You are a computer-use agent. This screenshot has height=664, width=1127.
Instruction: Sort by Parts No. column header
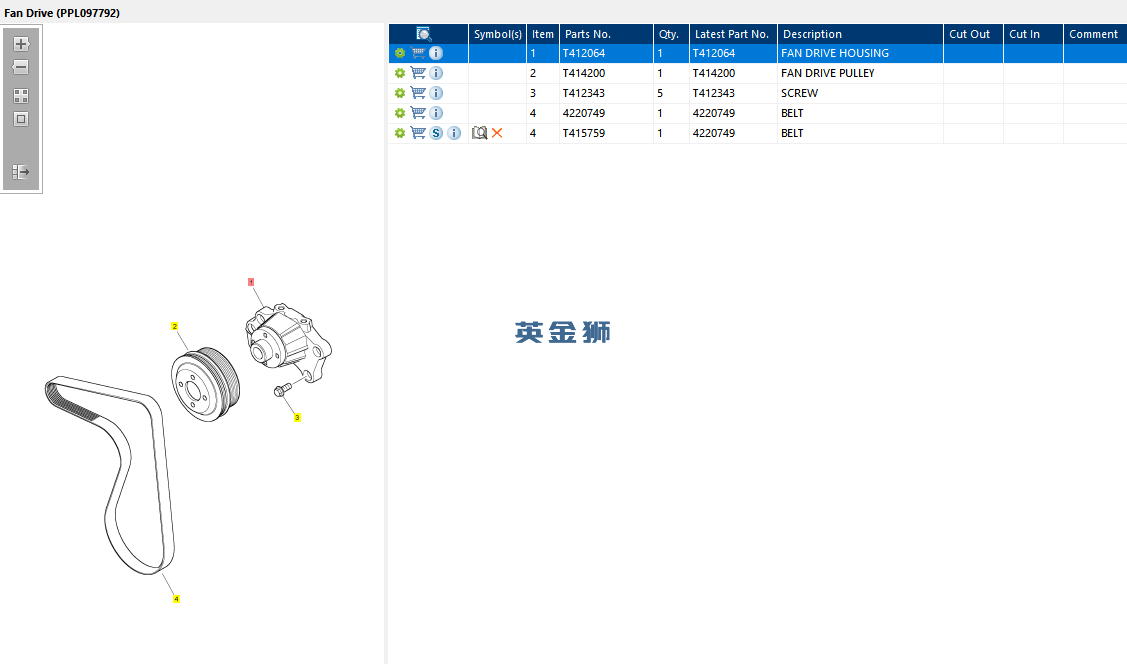tap(606, 34)
